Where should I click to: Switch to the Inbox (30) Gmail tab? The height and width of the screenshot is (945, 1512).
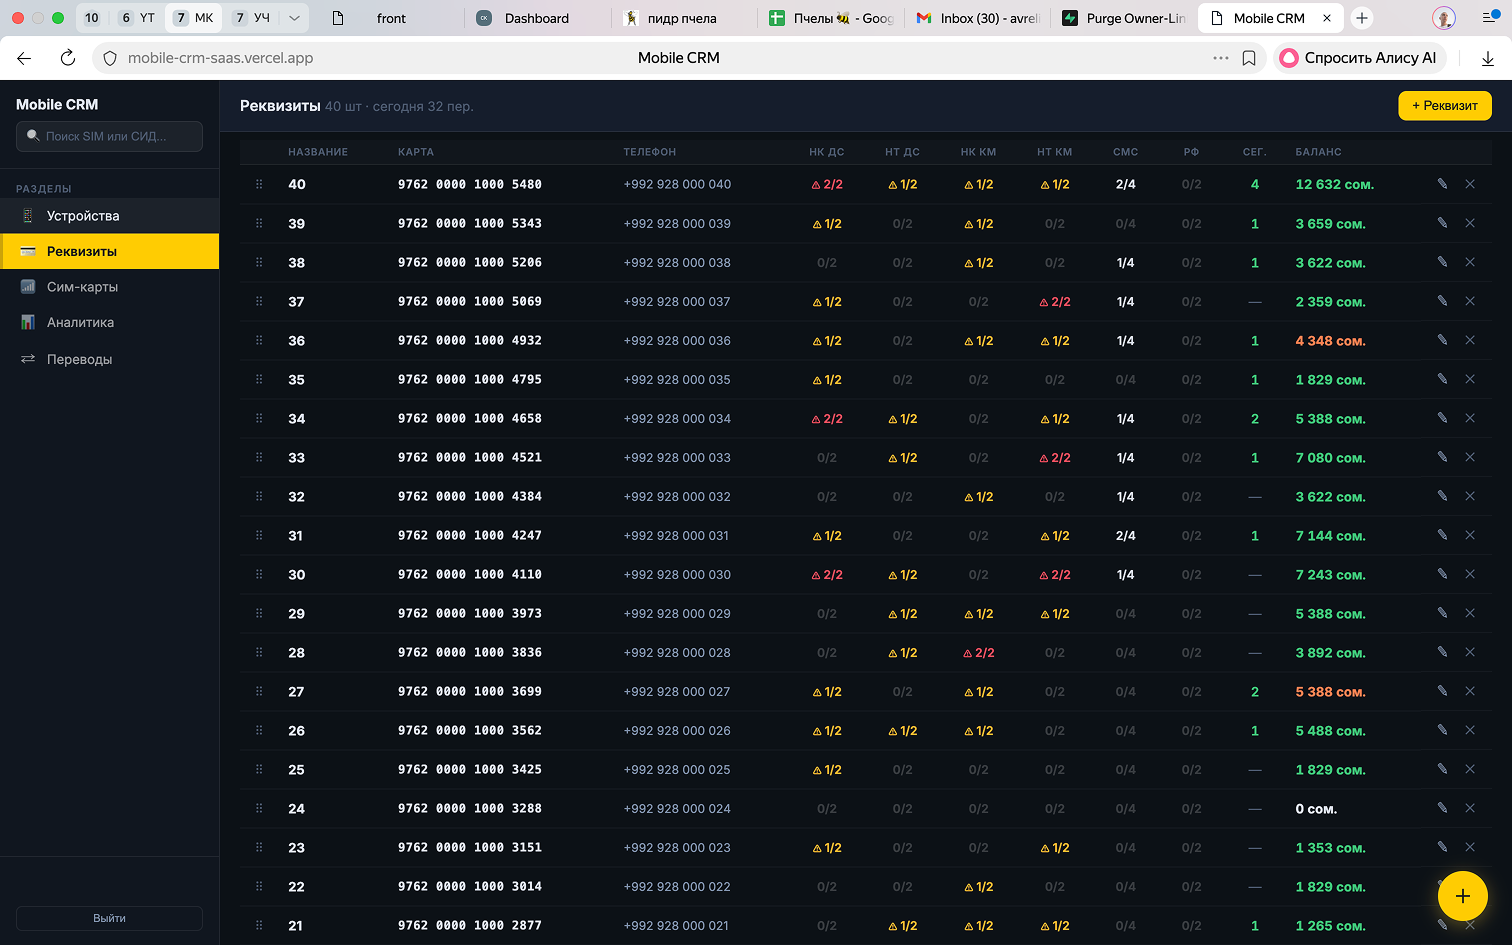point(978,18)
